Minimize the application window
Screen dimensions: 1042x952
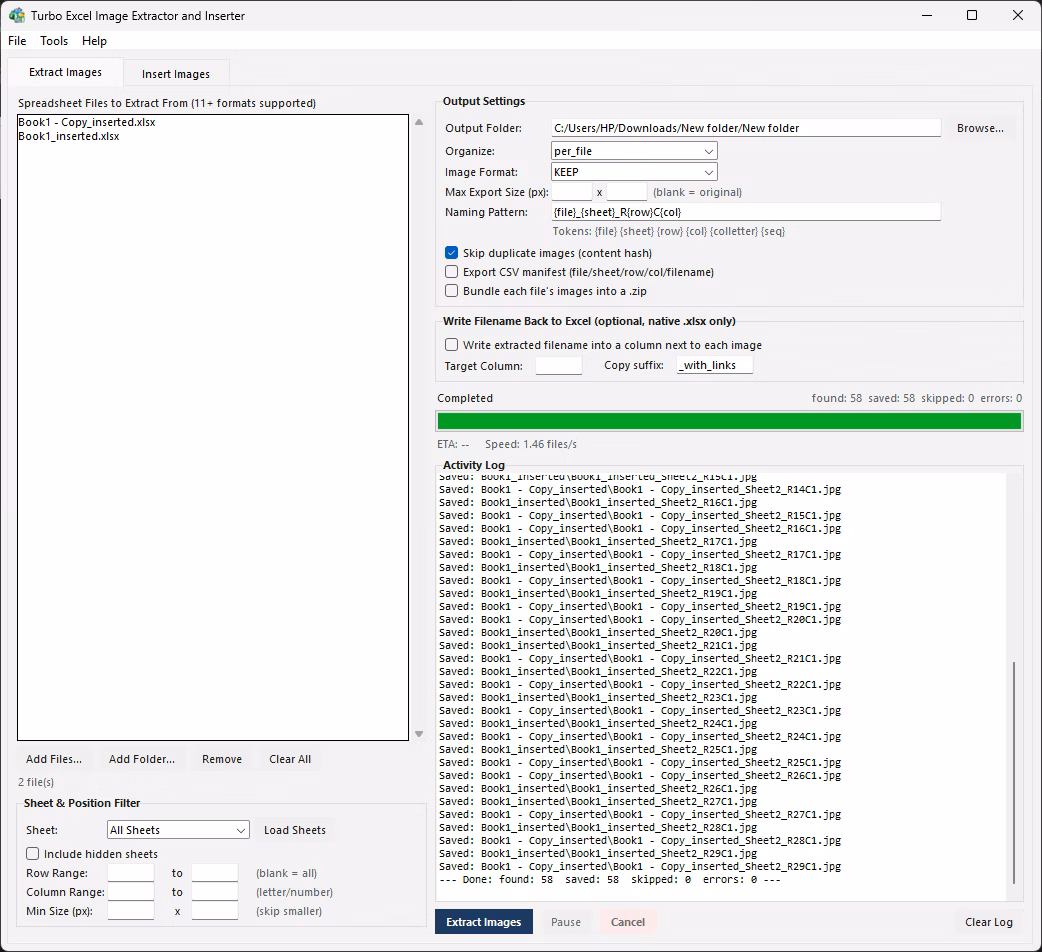point(927,15)
